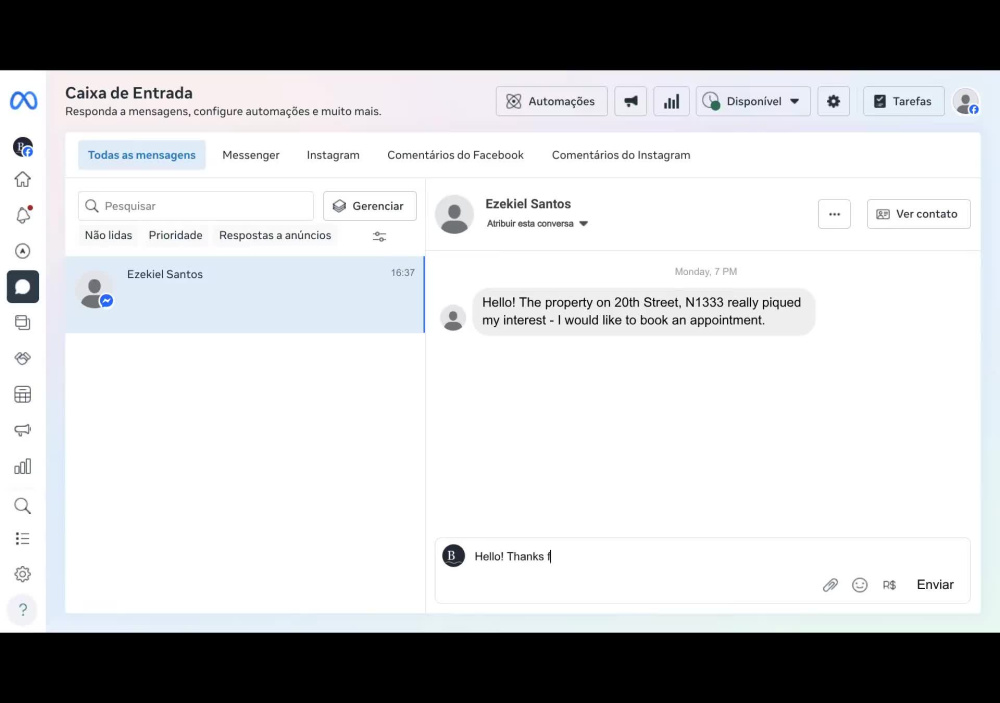Viewport: 1000px width, 703px height.
Task: Select the Inbox chat bubble icon
Action: pos(23,286)
